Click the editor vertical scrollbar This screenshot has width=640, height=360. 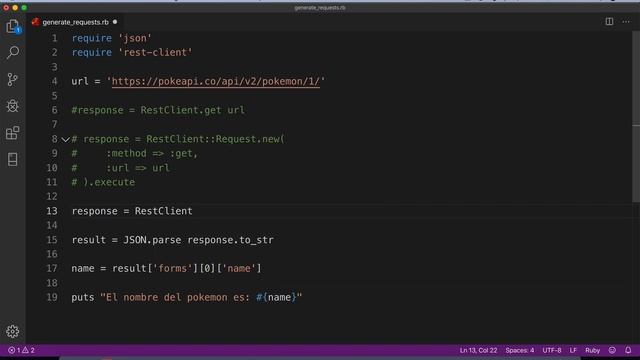[x=636, y=116]
